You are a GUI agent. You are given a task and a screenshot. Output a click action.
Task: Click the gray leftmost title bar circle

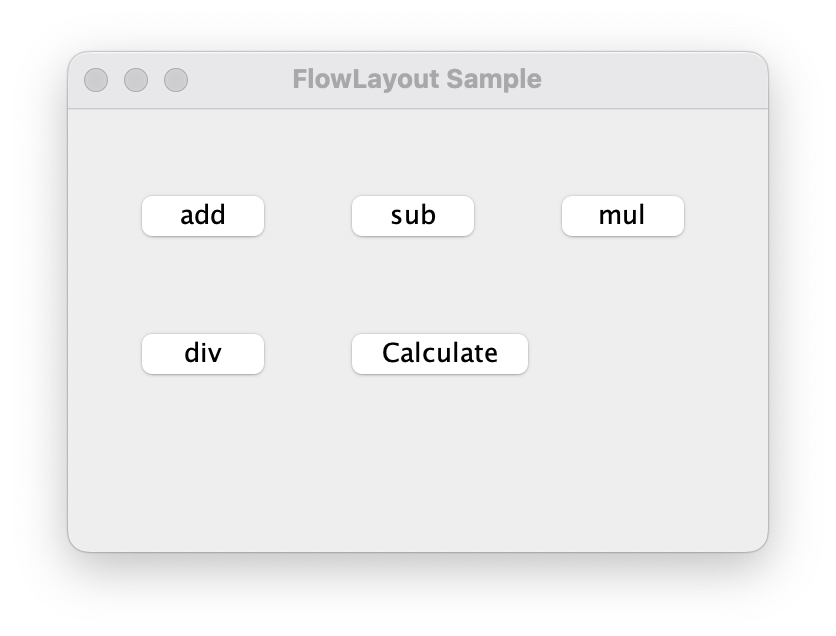click(x=96, y=80)
